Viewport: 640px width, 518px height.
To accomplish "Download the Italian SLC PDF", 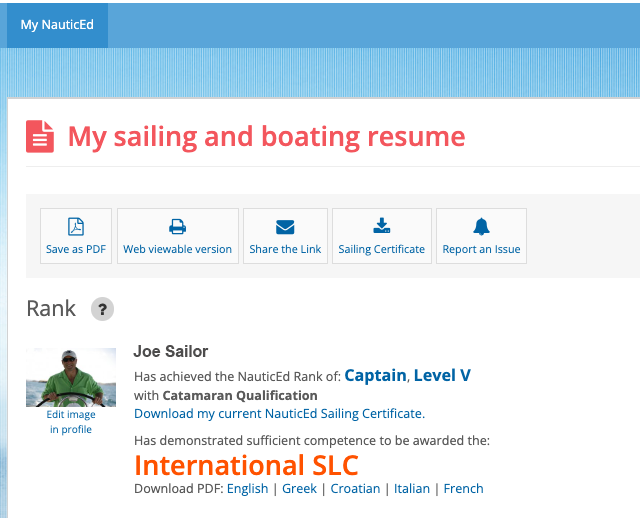I will tap(412, 489).
